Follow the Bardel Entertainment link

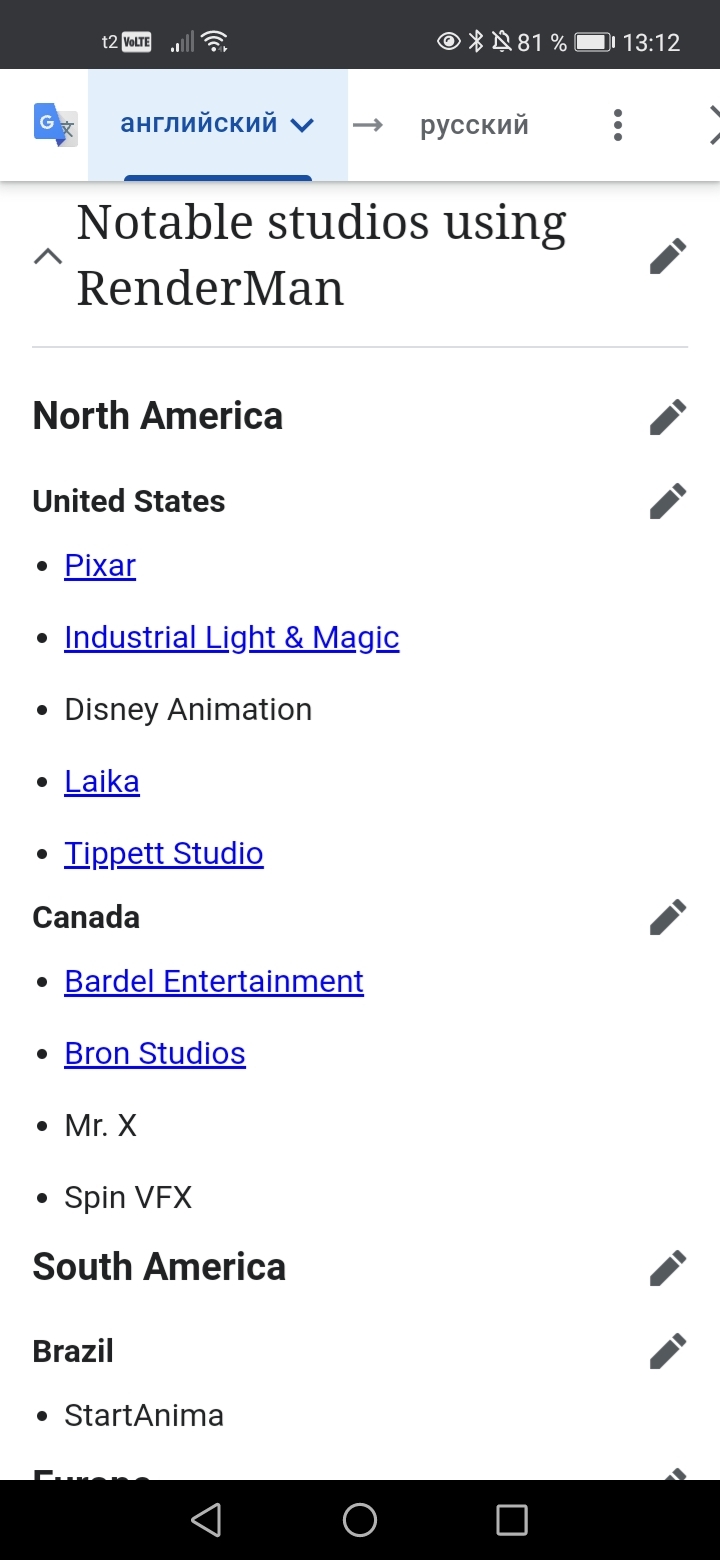214,982
